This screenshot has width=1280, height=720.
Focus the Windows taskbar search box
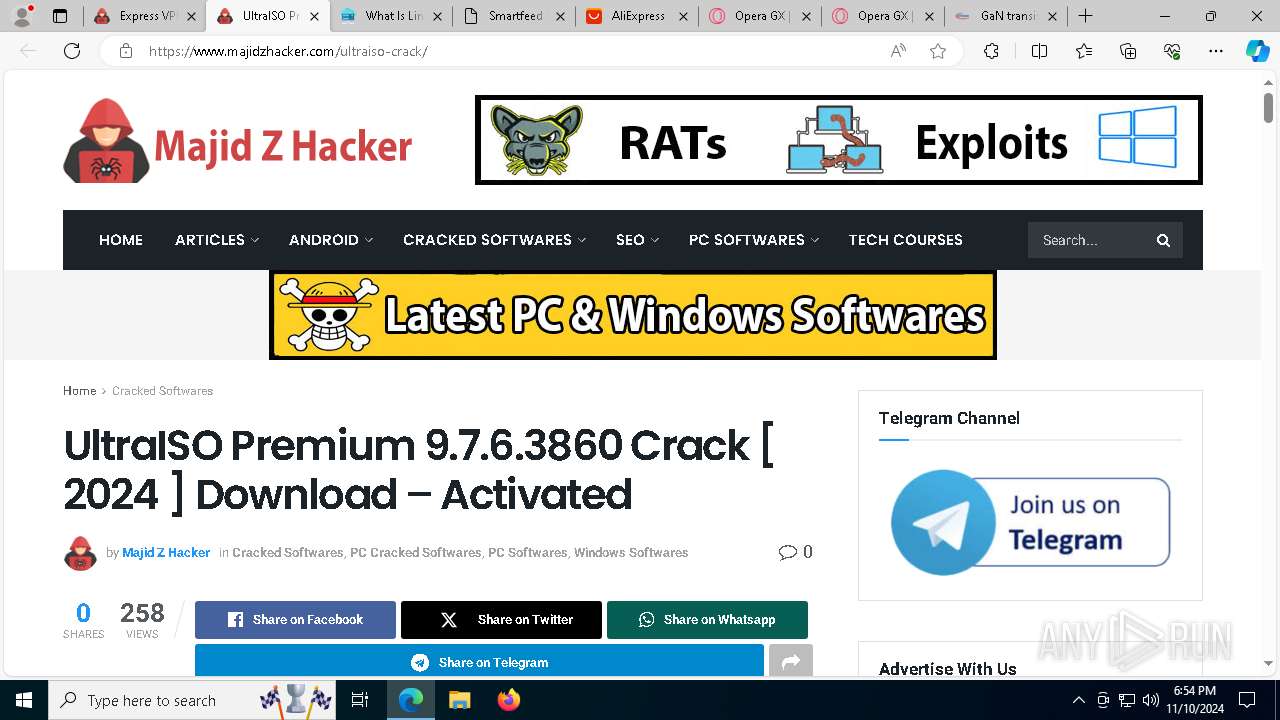coord(192,700)
